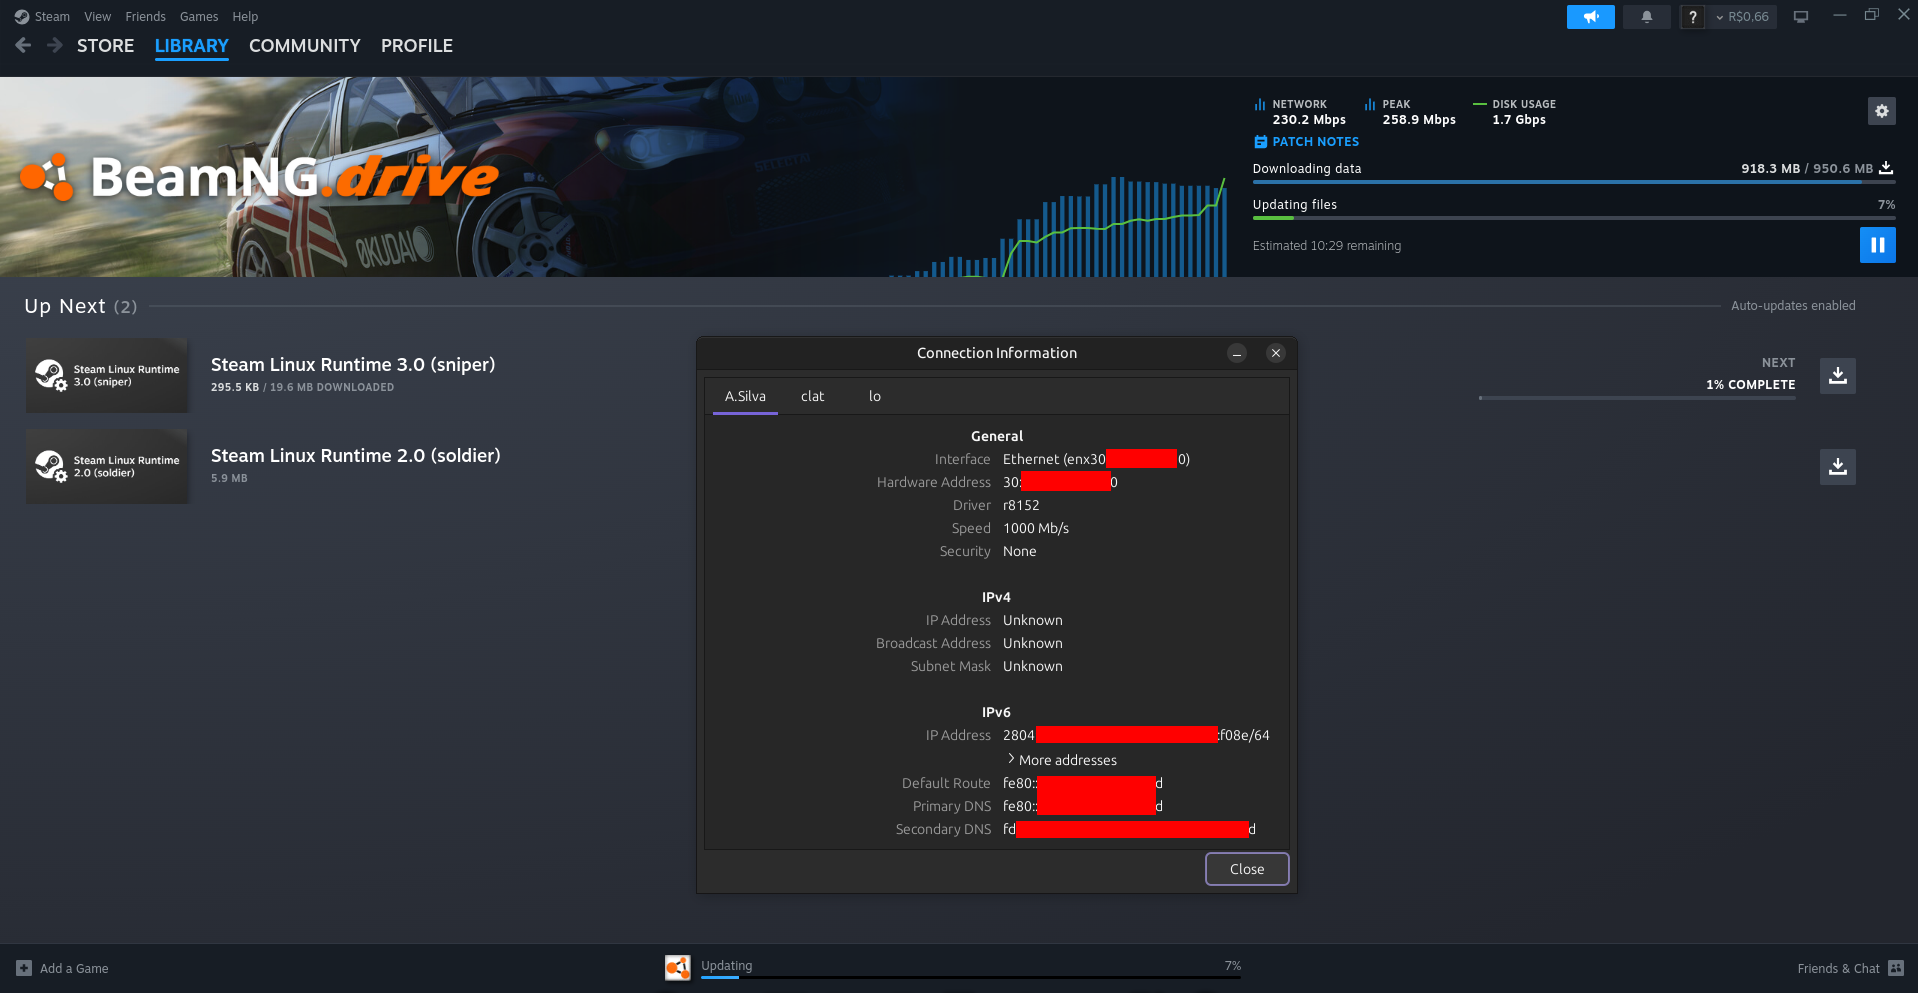Open Steam Linux Runtime 3.0 (sniper) thumbnail

tap(107, 375)
